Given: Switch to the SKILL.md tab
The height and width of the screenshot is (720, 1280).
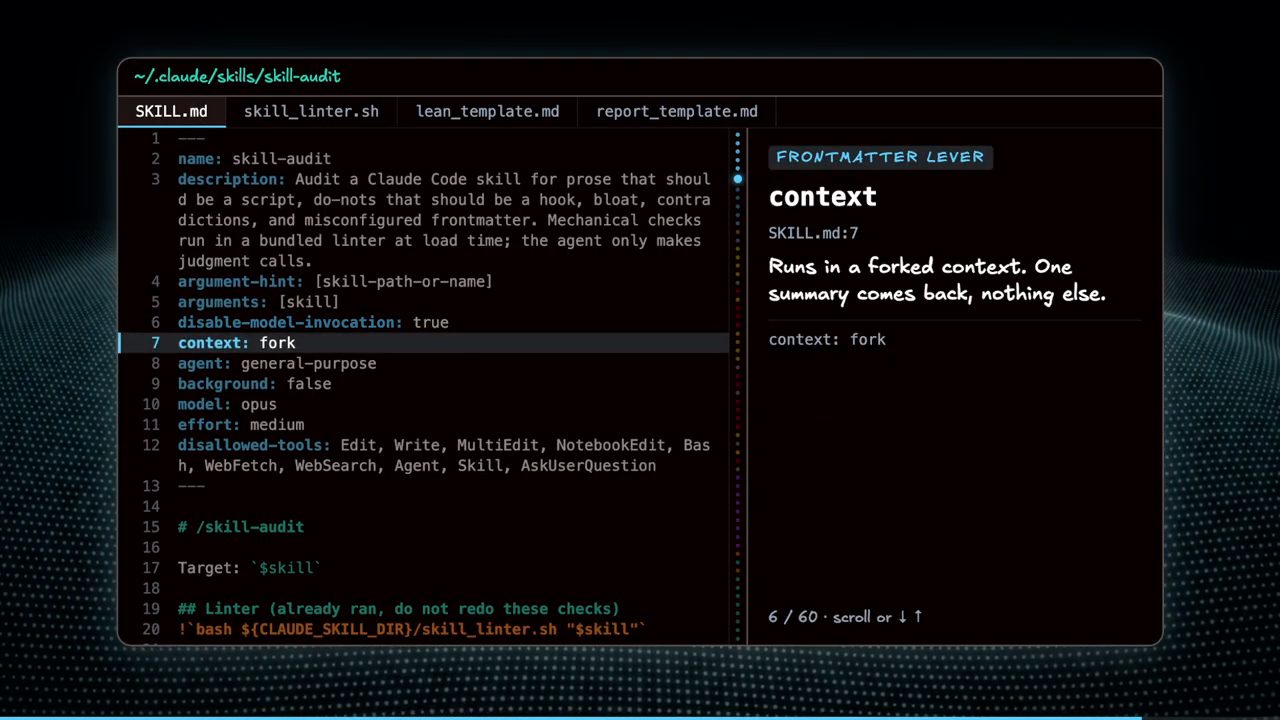Looking at the screenshot, I should [x=171, y=111].
